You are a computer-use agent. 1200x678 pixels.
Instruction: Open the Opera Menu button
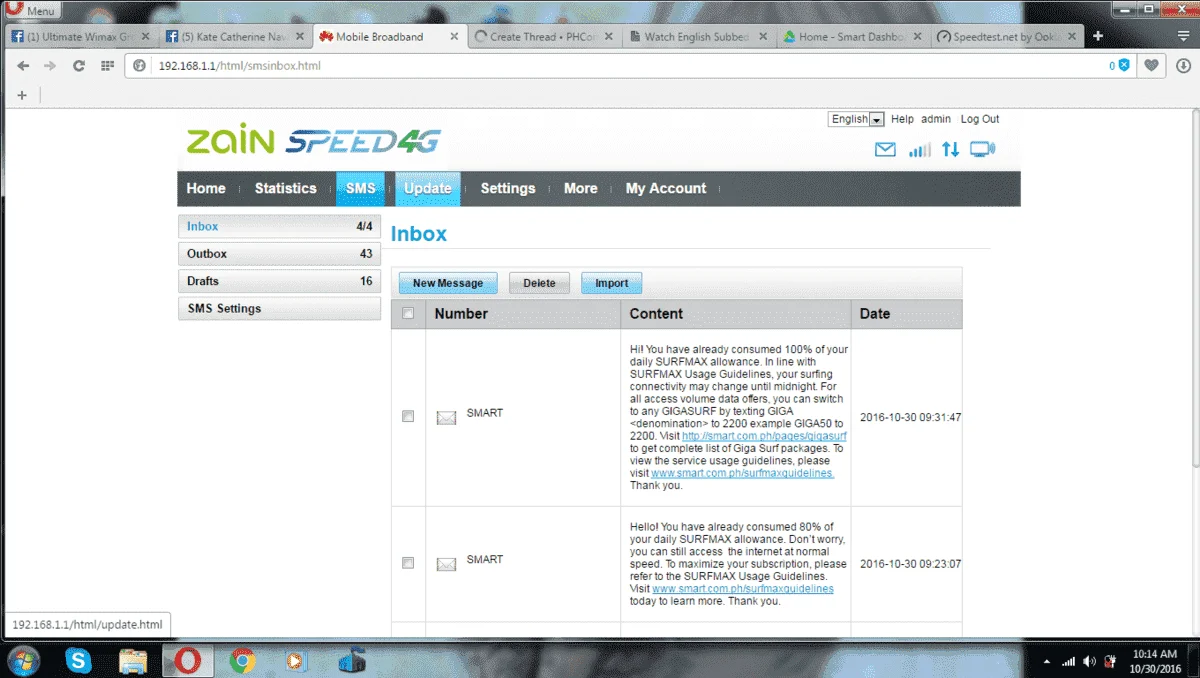[x=32, y=10]
